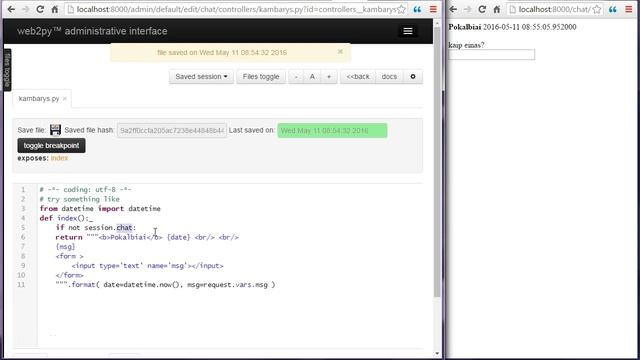
Task: Select the kambarys.py editor tab
Action: pos(39,99)
